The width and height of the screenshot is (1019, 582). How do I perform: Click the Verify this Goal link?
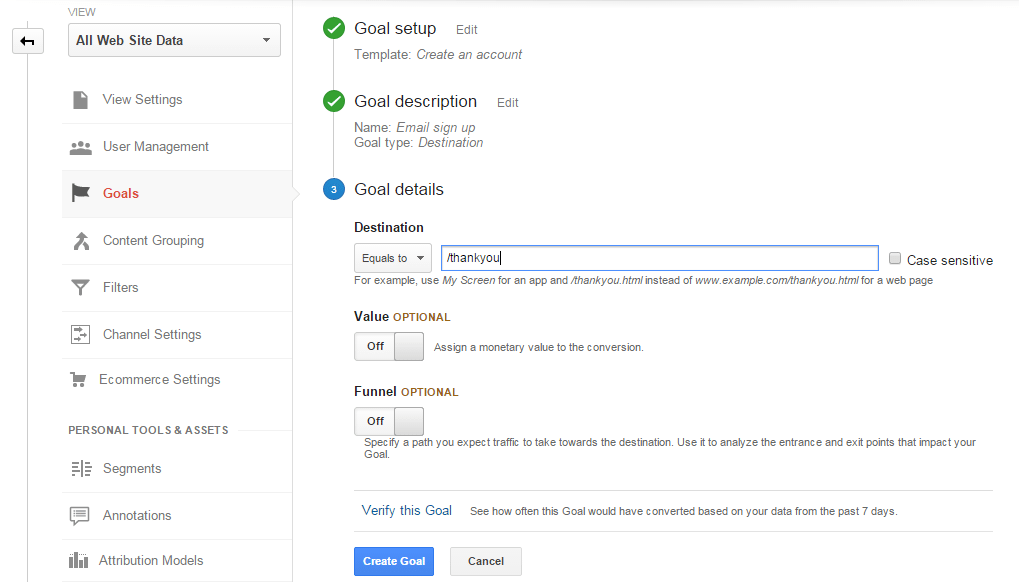[407, 511]
